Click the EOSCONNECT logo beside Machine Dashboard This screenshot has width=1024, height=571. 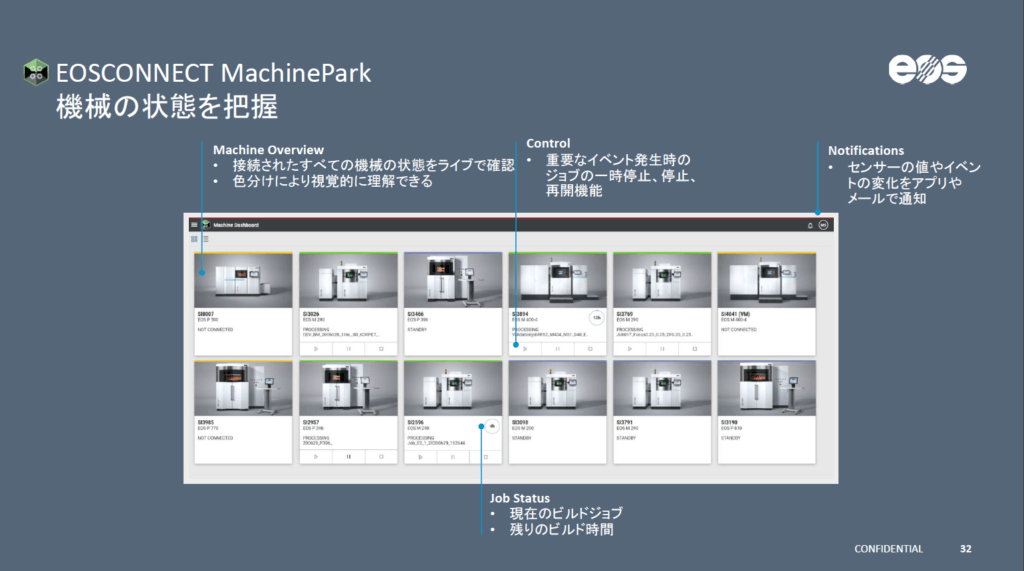point(206,225)
